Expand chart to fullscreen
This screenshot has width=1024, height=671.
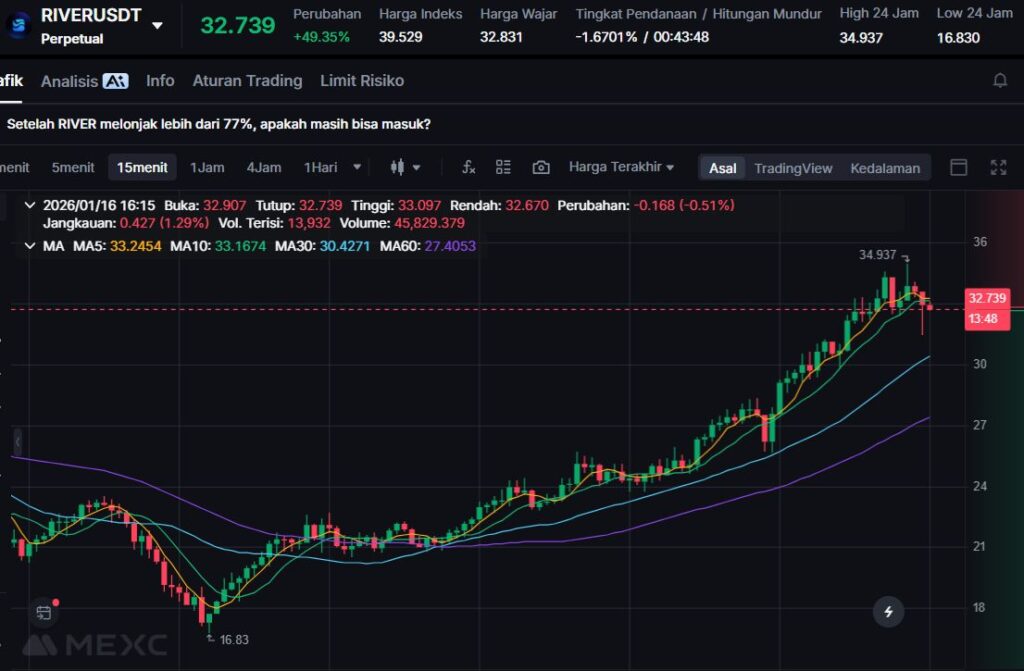(x=998, y=167)
